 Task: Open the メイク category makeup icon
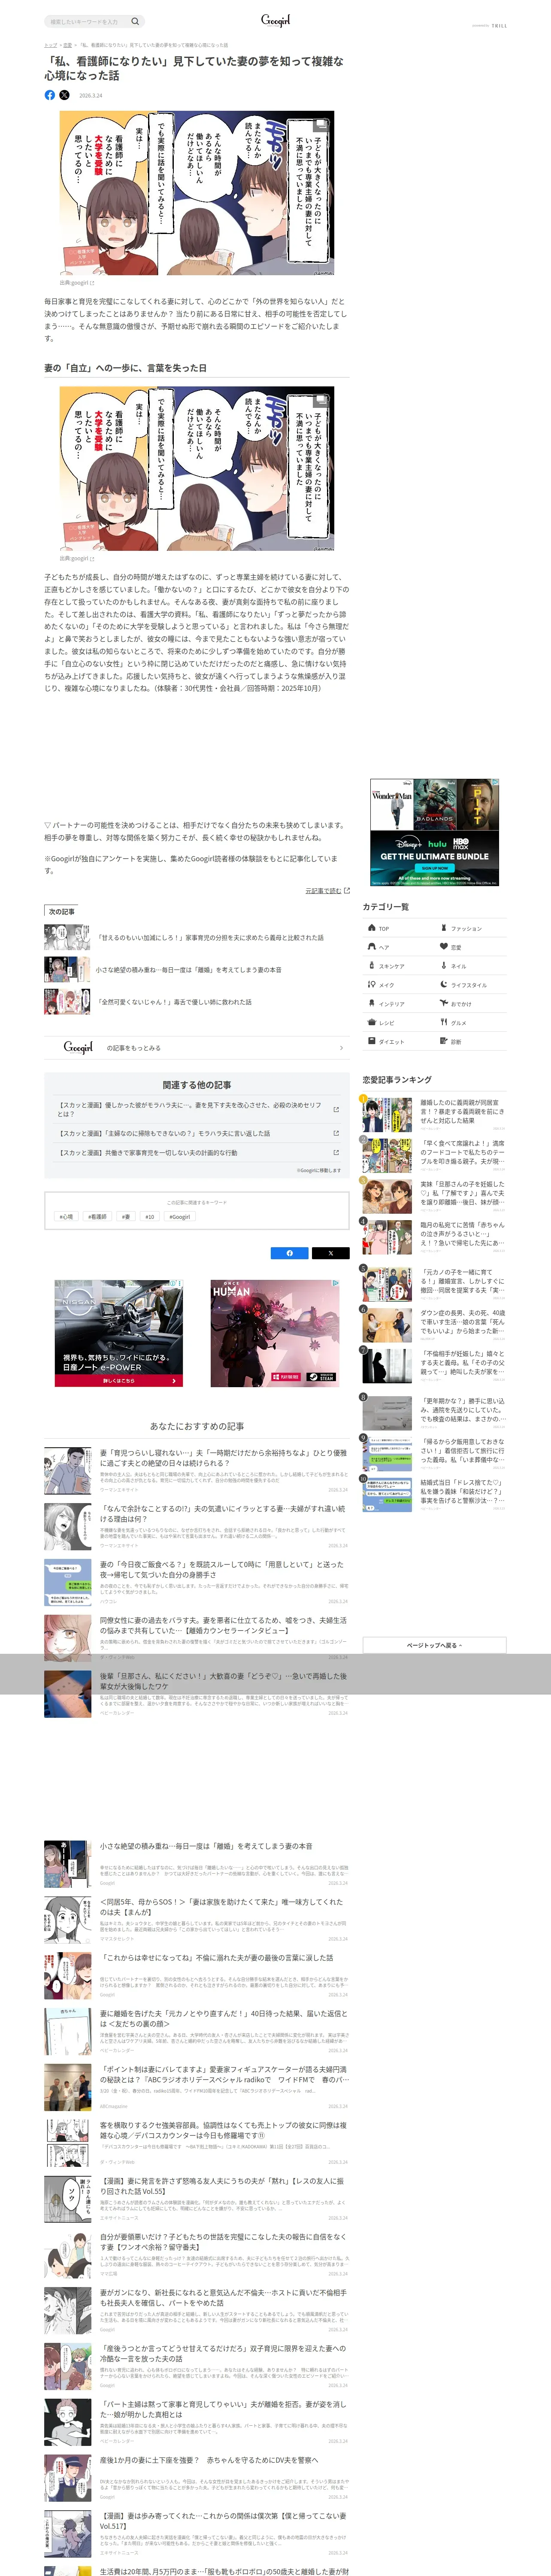pos(372,984)
